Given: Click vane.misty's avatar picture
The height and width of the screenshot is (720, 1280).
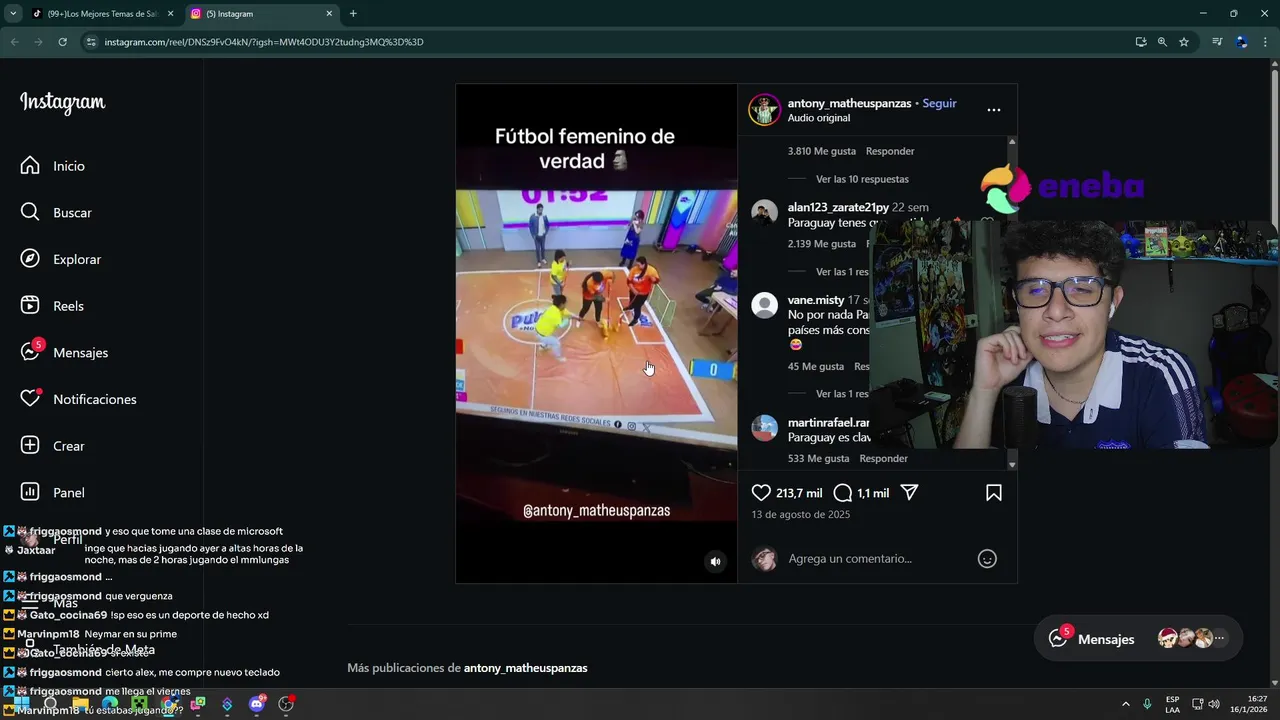Looking at the screenshot, I should tap(765, 305).
